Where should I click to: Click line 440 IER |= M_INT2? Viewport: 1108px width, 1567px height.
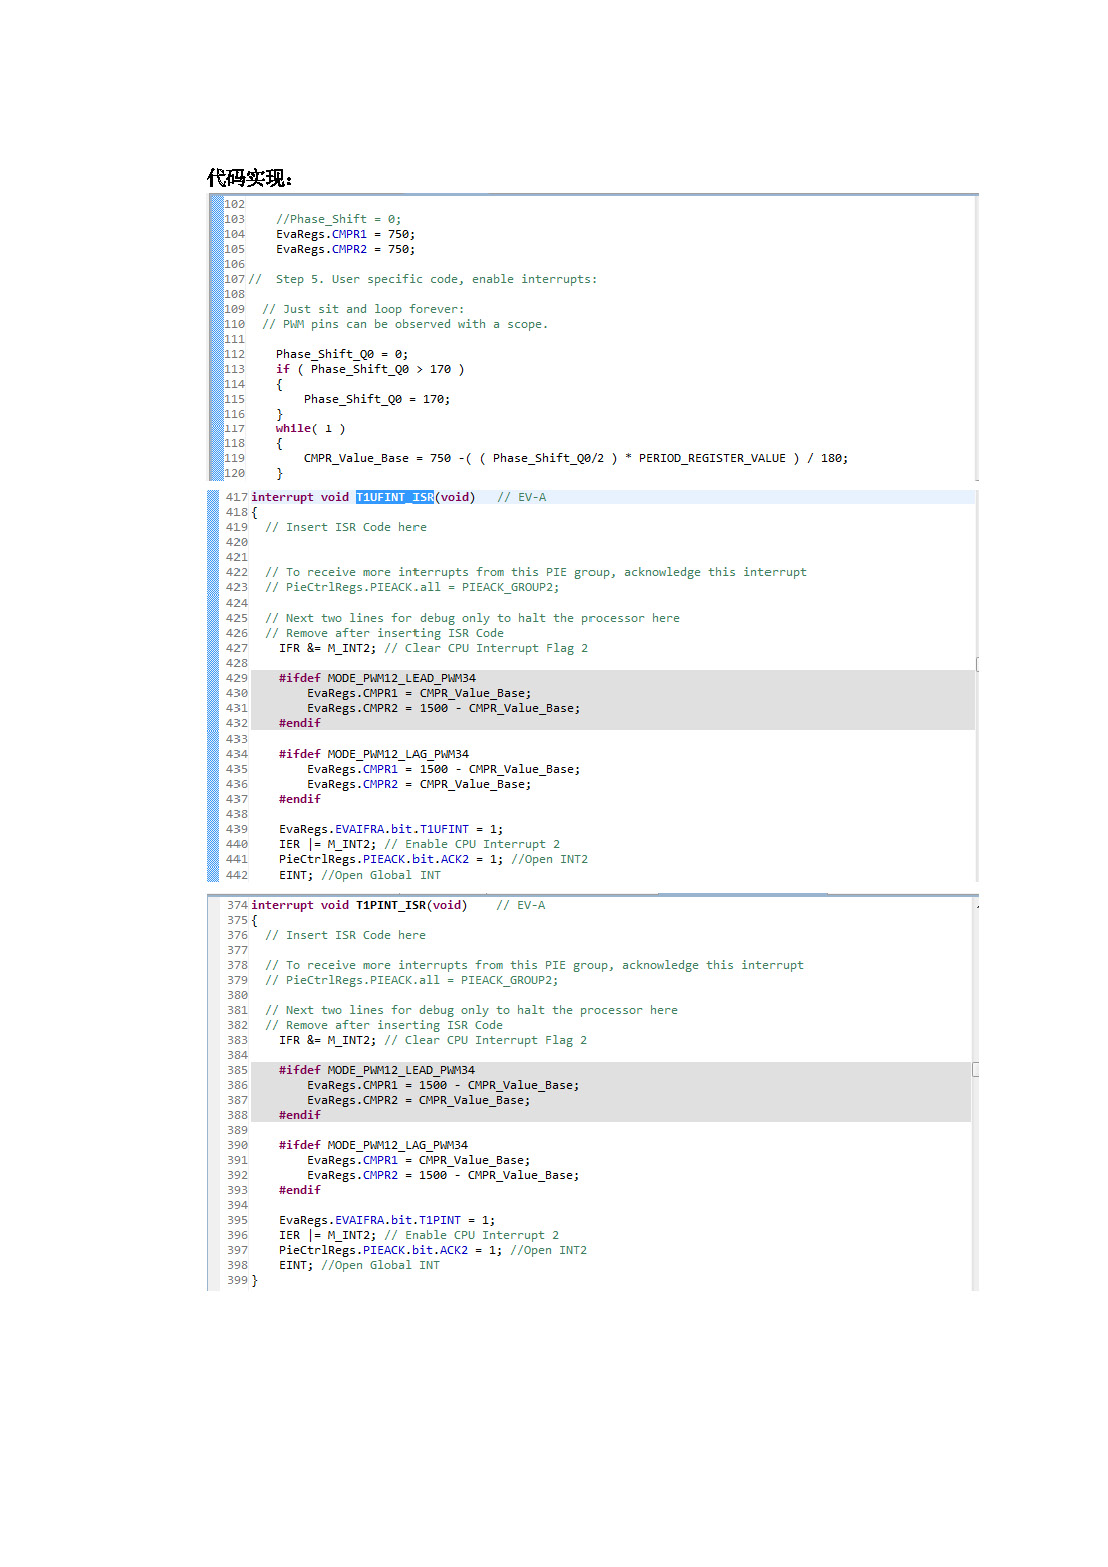419,844
